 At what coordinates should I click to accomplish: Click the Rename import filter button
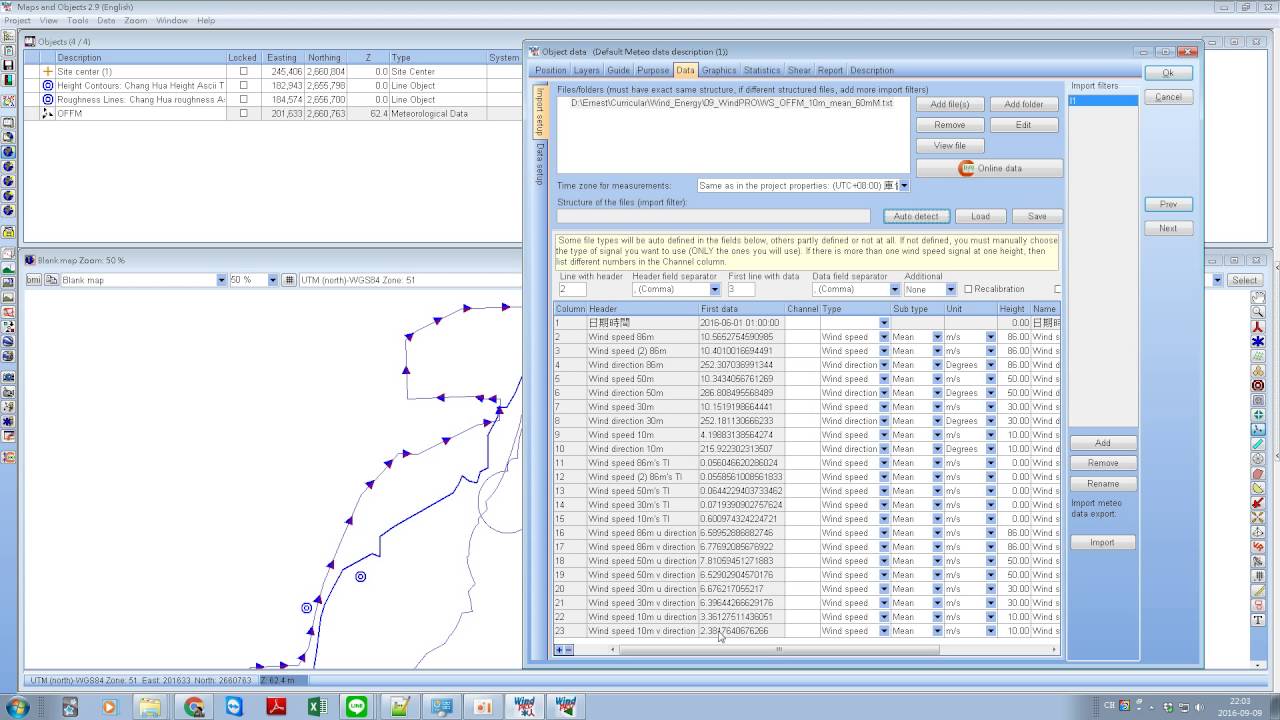click(x=1102, y=484)
